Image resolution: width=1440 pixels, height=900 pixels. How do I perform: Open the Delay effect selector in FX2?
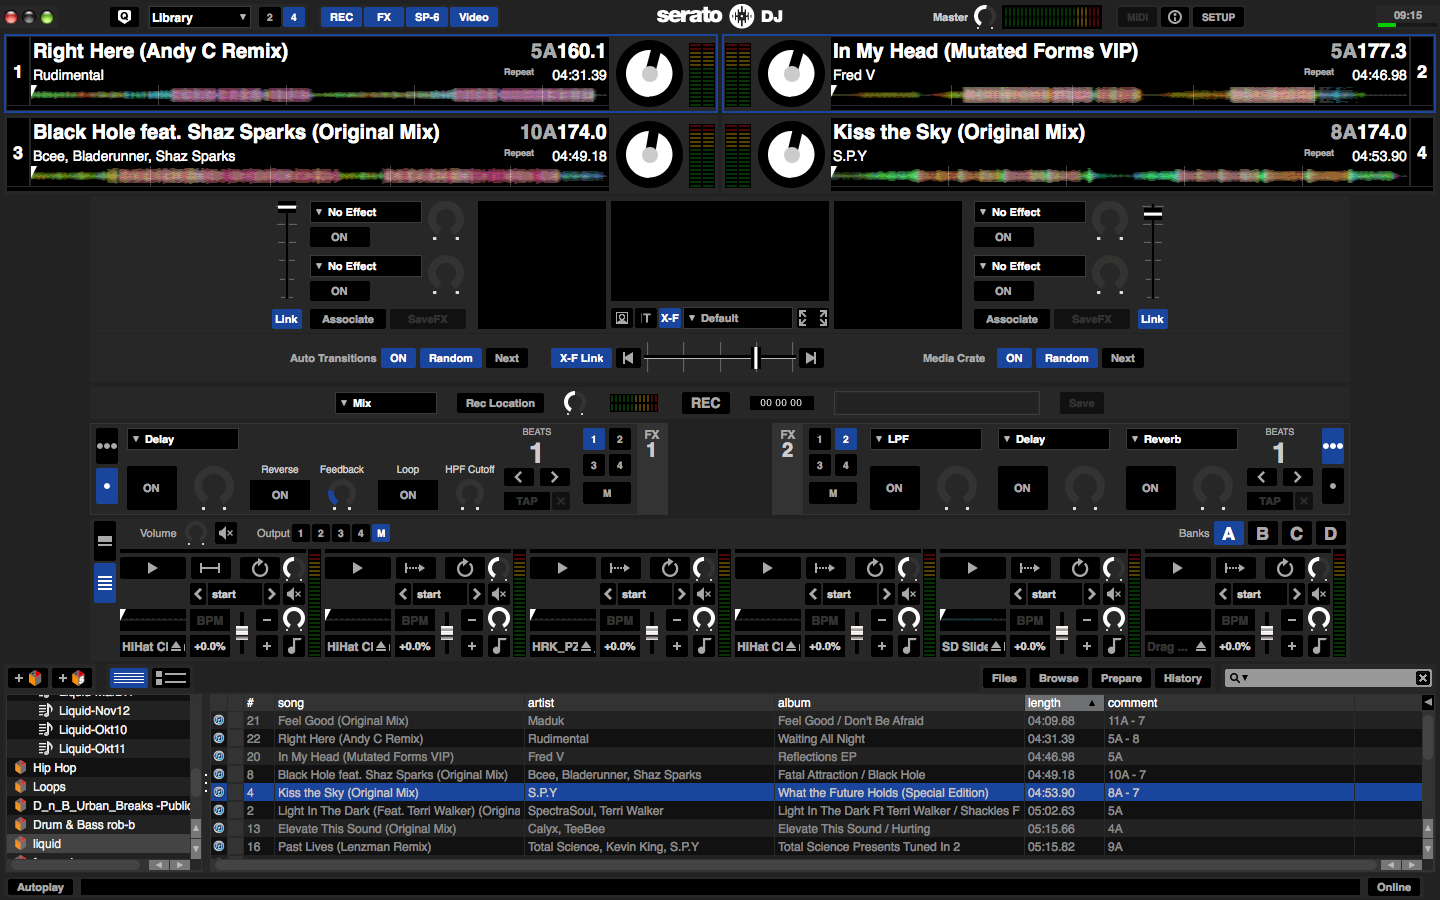(x=1053, y=438)
